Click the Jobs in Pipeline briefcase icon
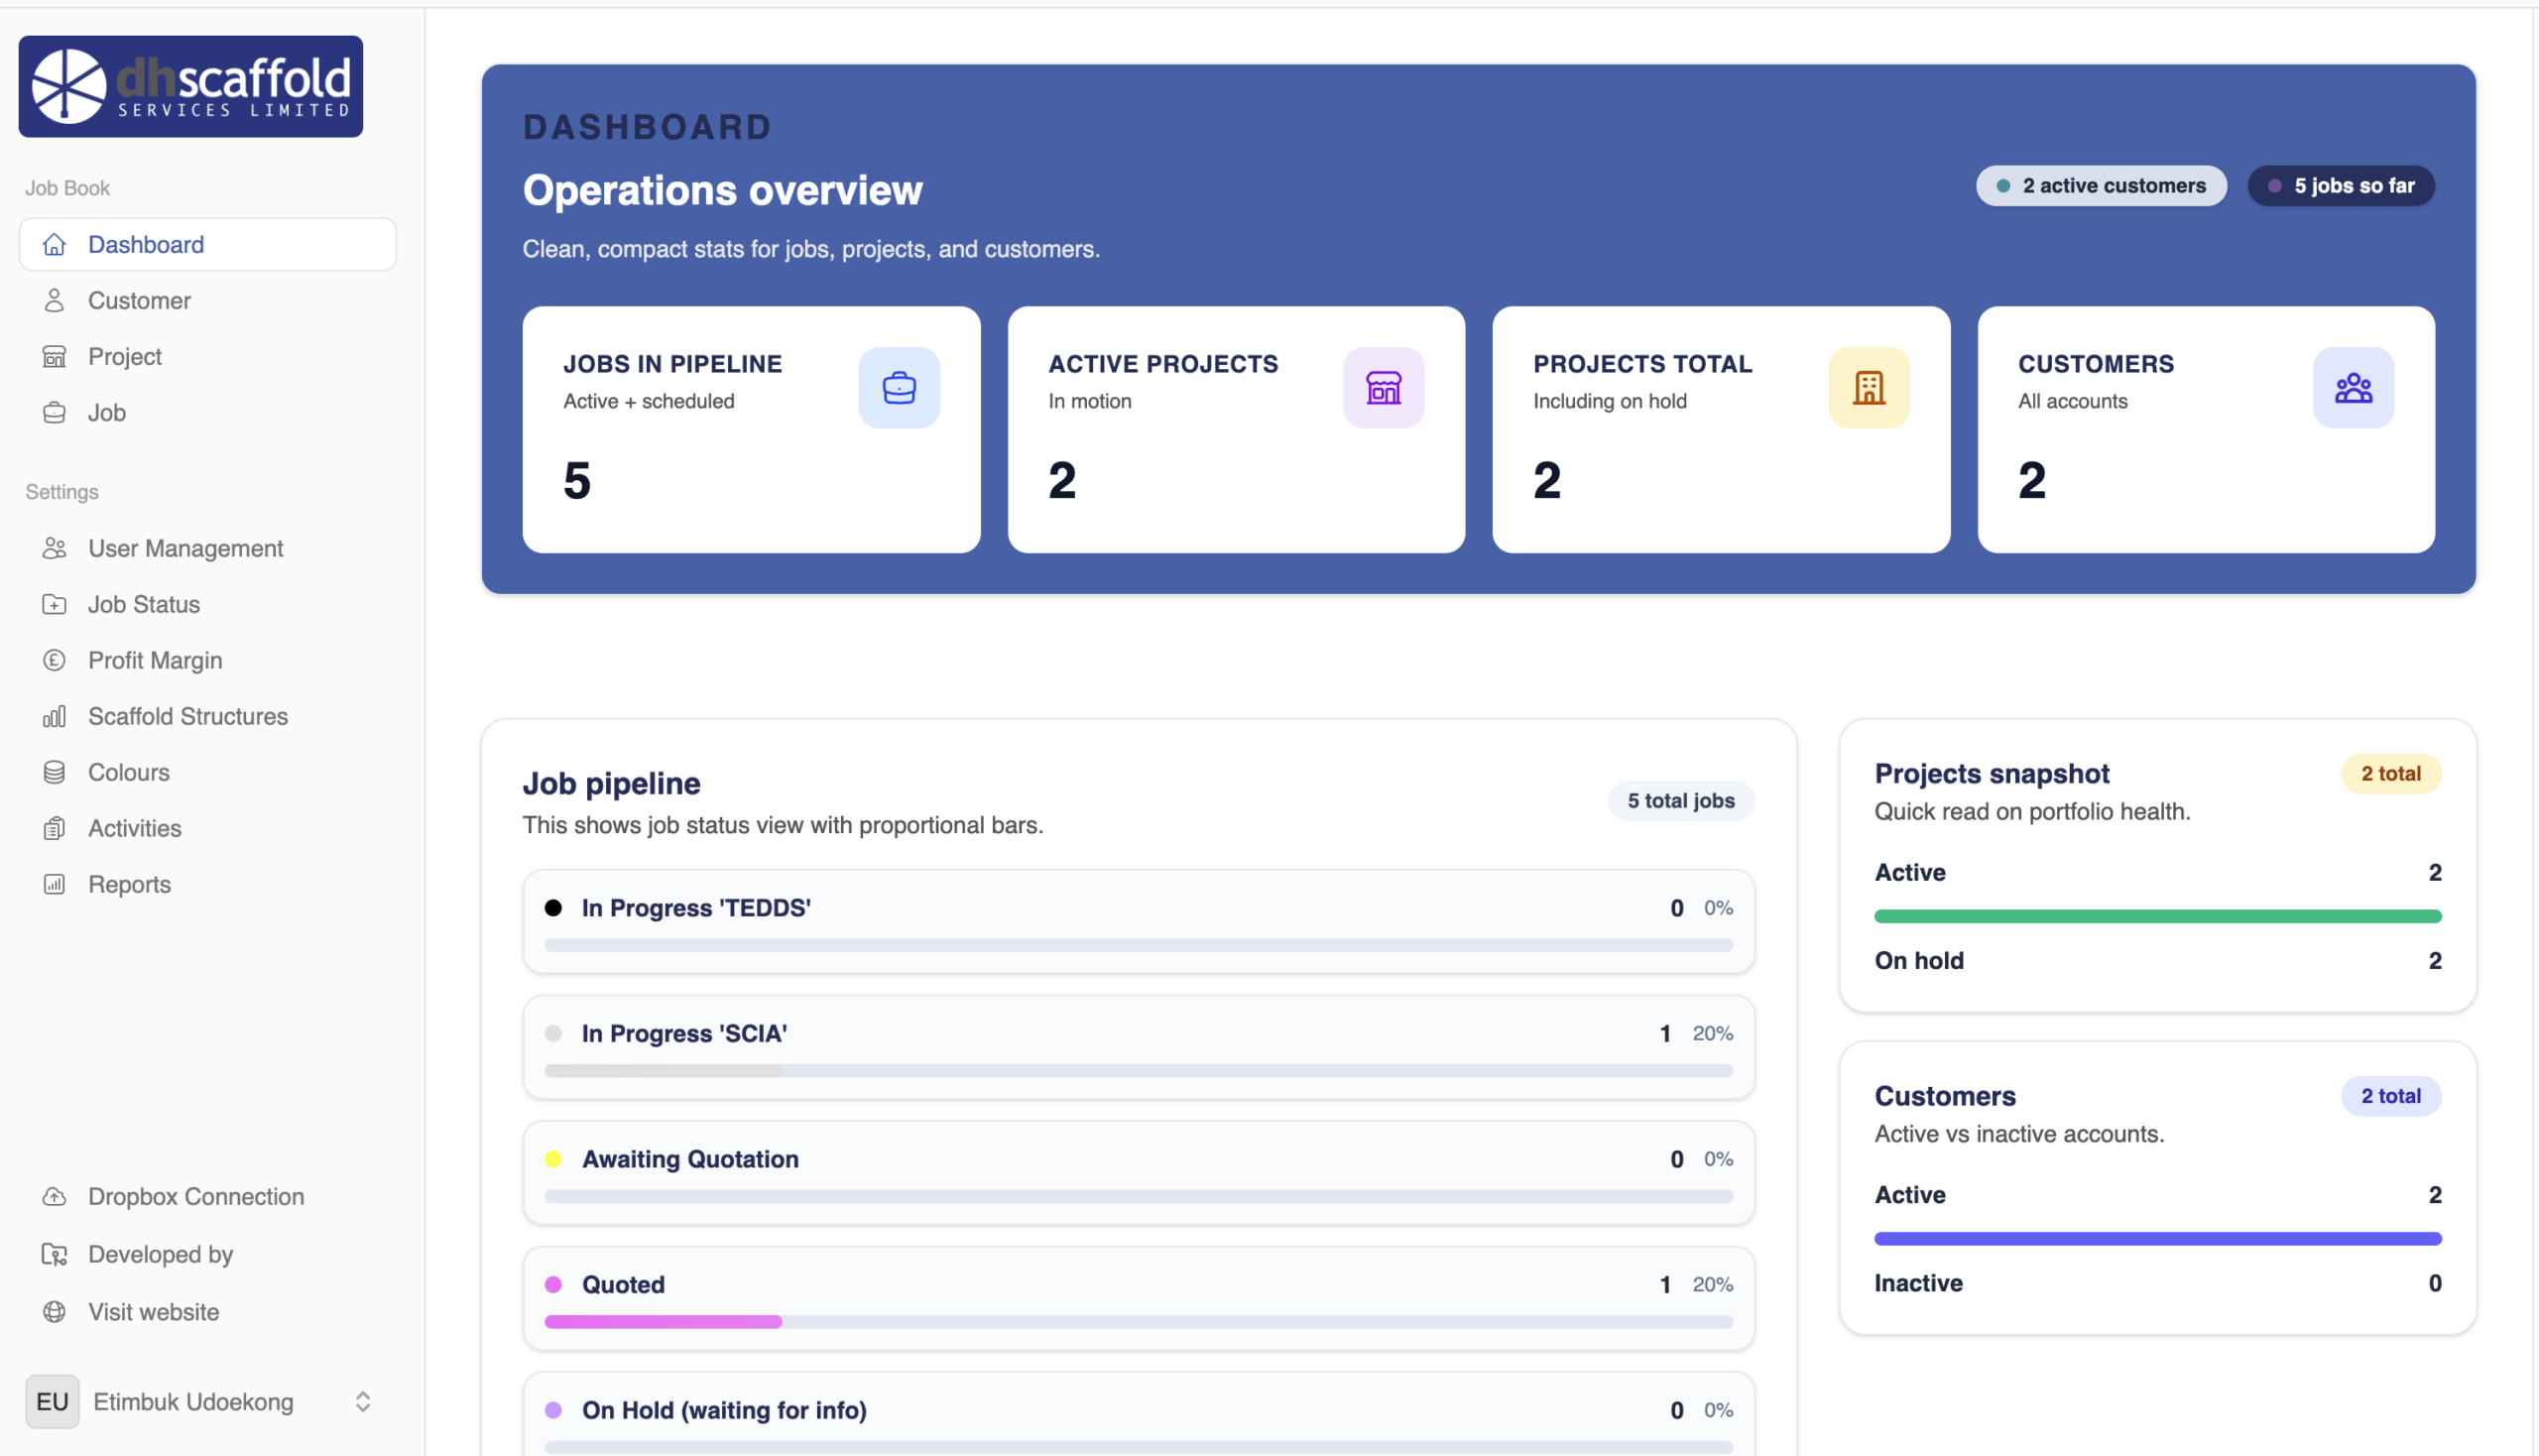Screen dimensions: 2539x1456 899,388
